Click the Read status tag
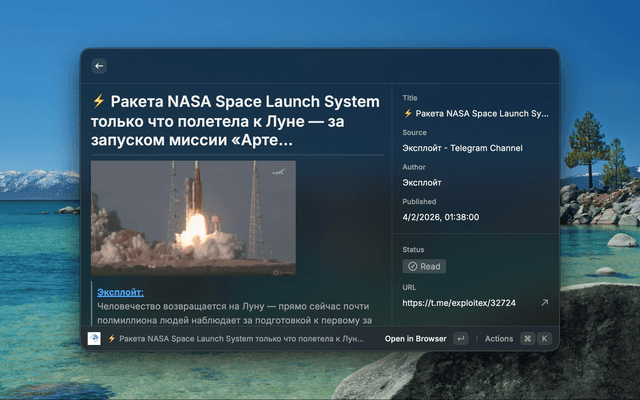Image resolution: width=640 pixels, height=400 pixels. point(424,267)
